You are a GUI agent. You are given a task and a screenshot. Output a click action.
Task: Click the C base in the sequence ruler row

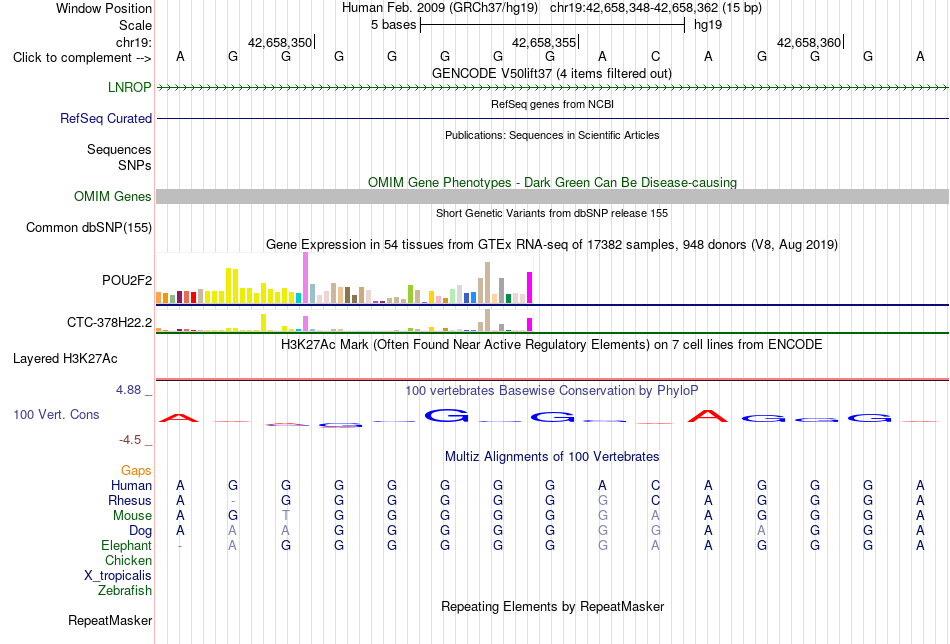pos(655,57)
